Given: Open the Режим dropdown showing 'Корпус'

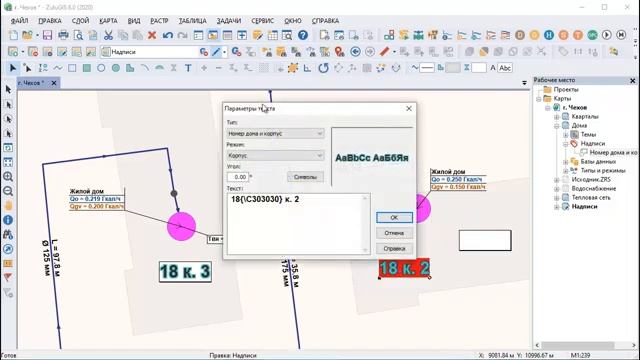Looking at the screenshot, I should tap(276, 156).
